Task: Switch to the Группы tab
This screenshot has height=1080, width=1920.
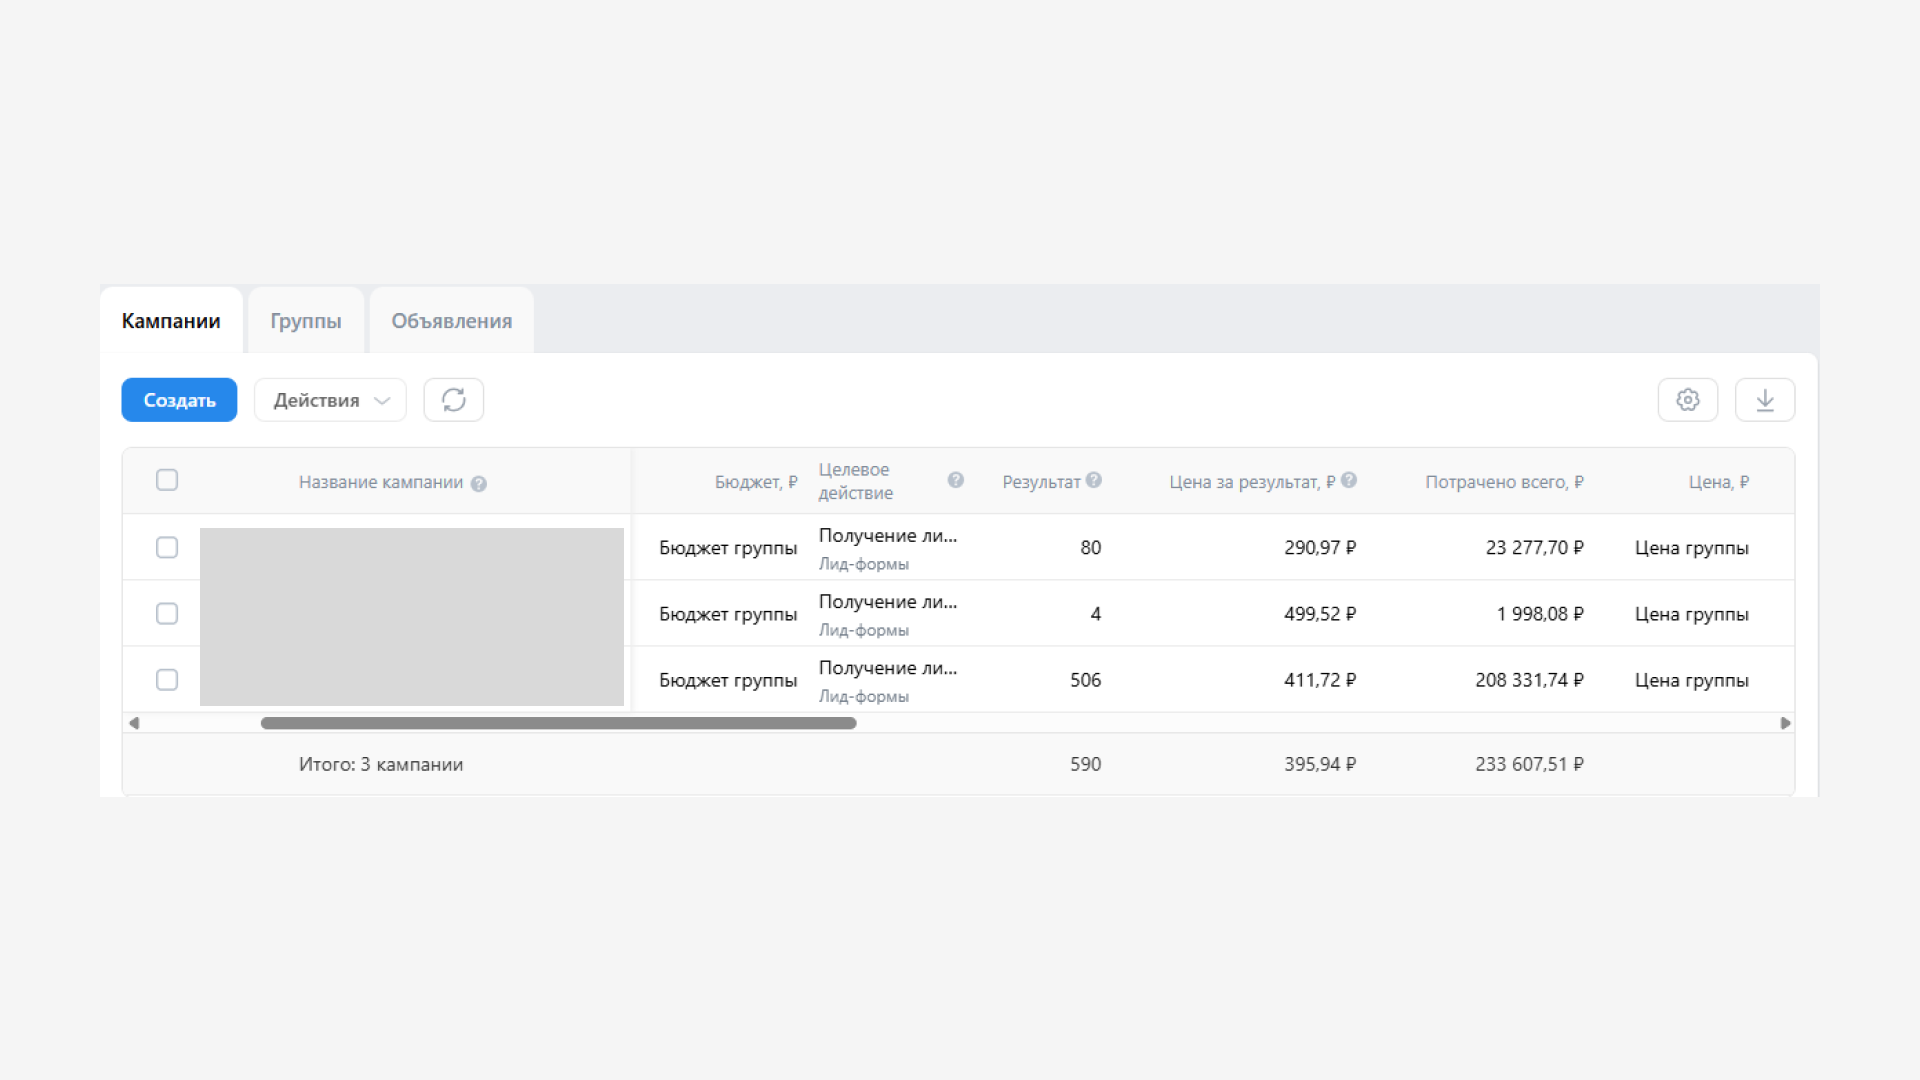Action: pyautogui.click(x=306, y=321)
